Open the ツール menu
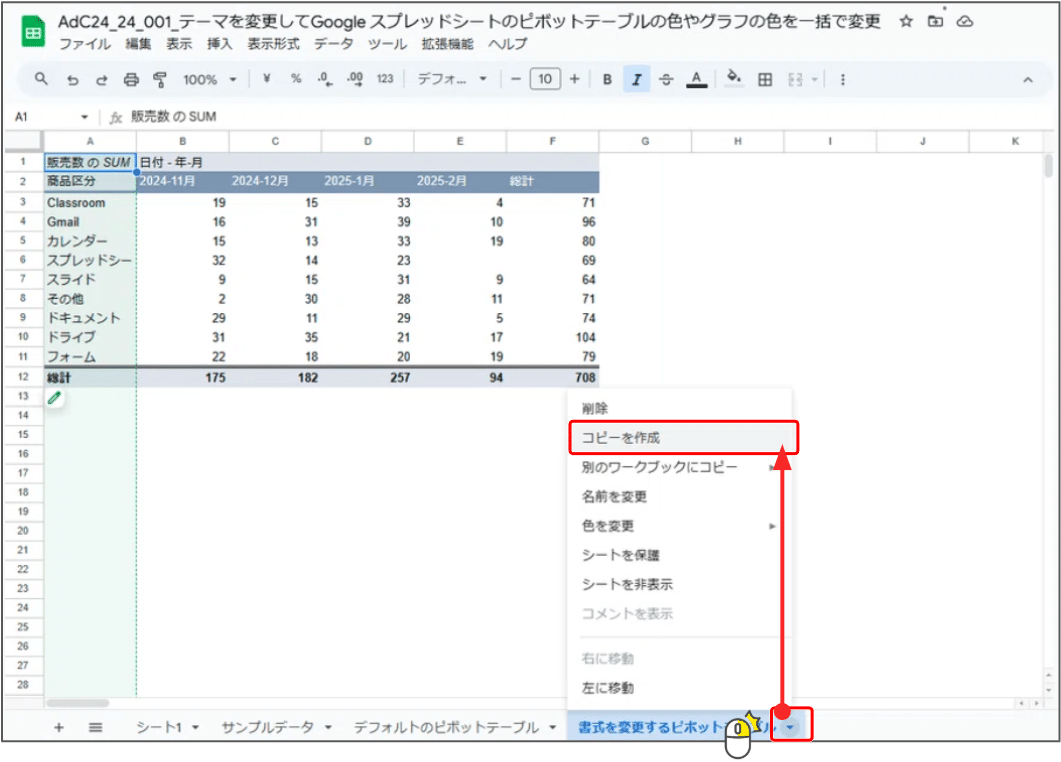The width and height of the screenshot is (1061, 762). pos(387,44)
